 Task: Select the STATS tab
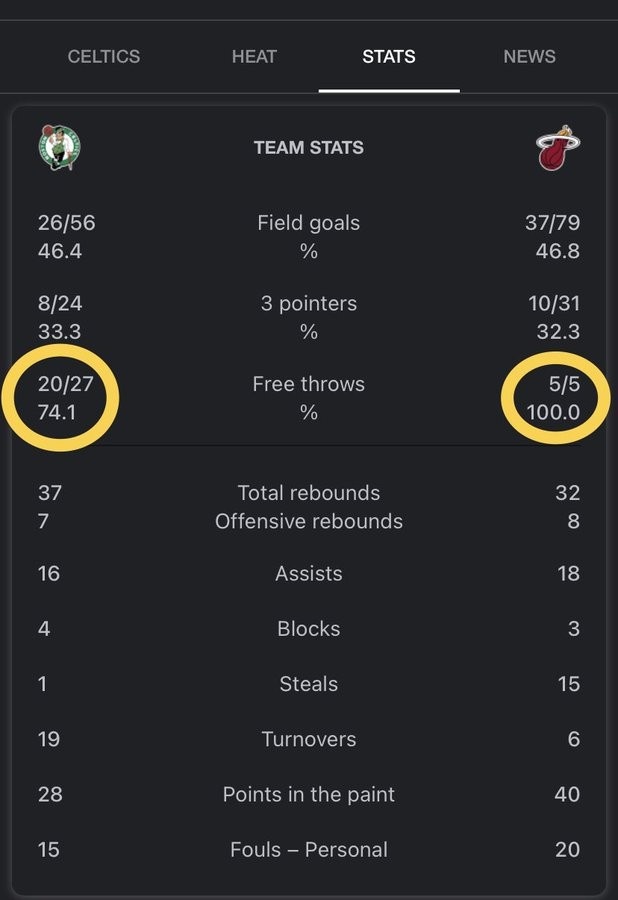389,56
